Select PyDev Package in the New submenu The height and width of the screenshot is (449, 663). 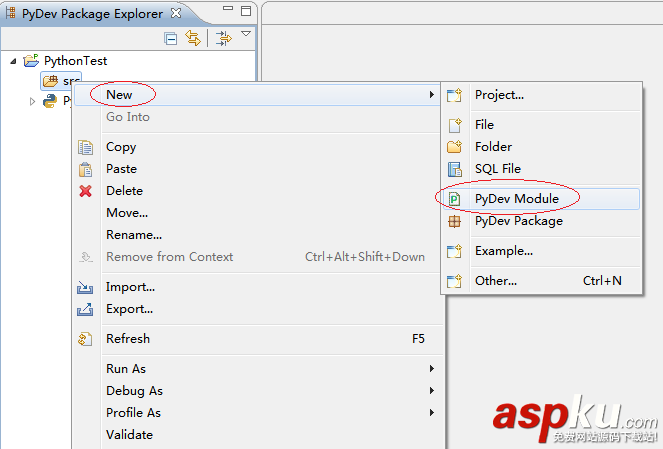(541, 221)
